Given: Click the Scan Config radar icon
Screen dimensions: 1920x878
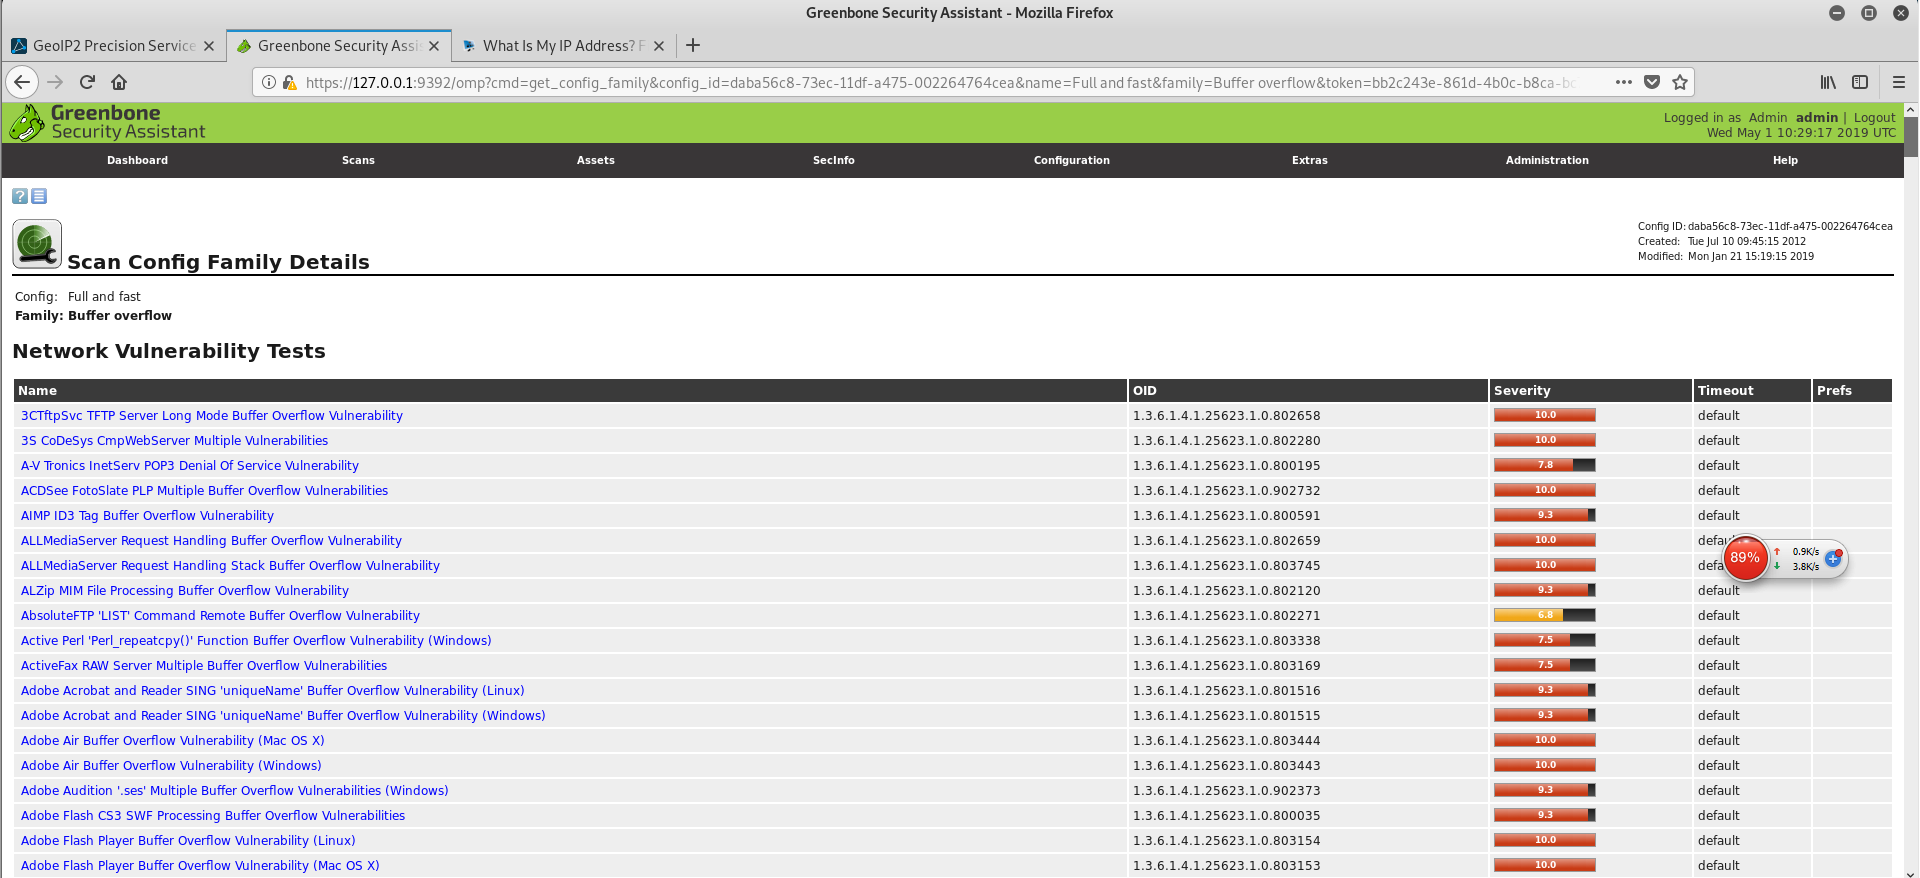Looking at the screenshot, I should pyautogui.click(x=37, y=244).
